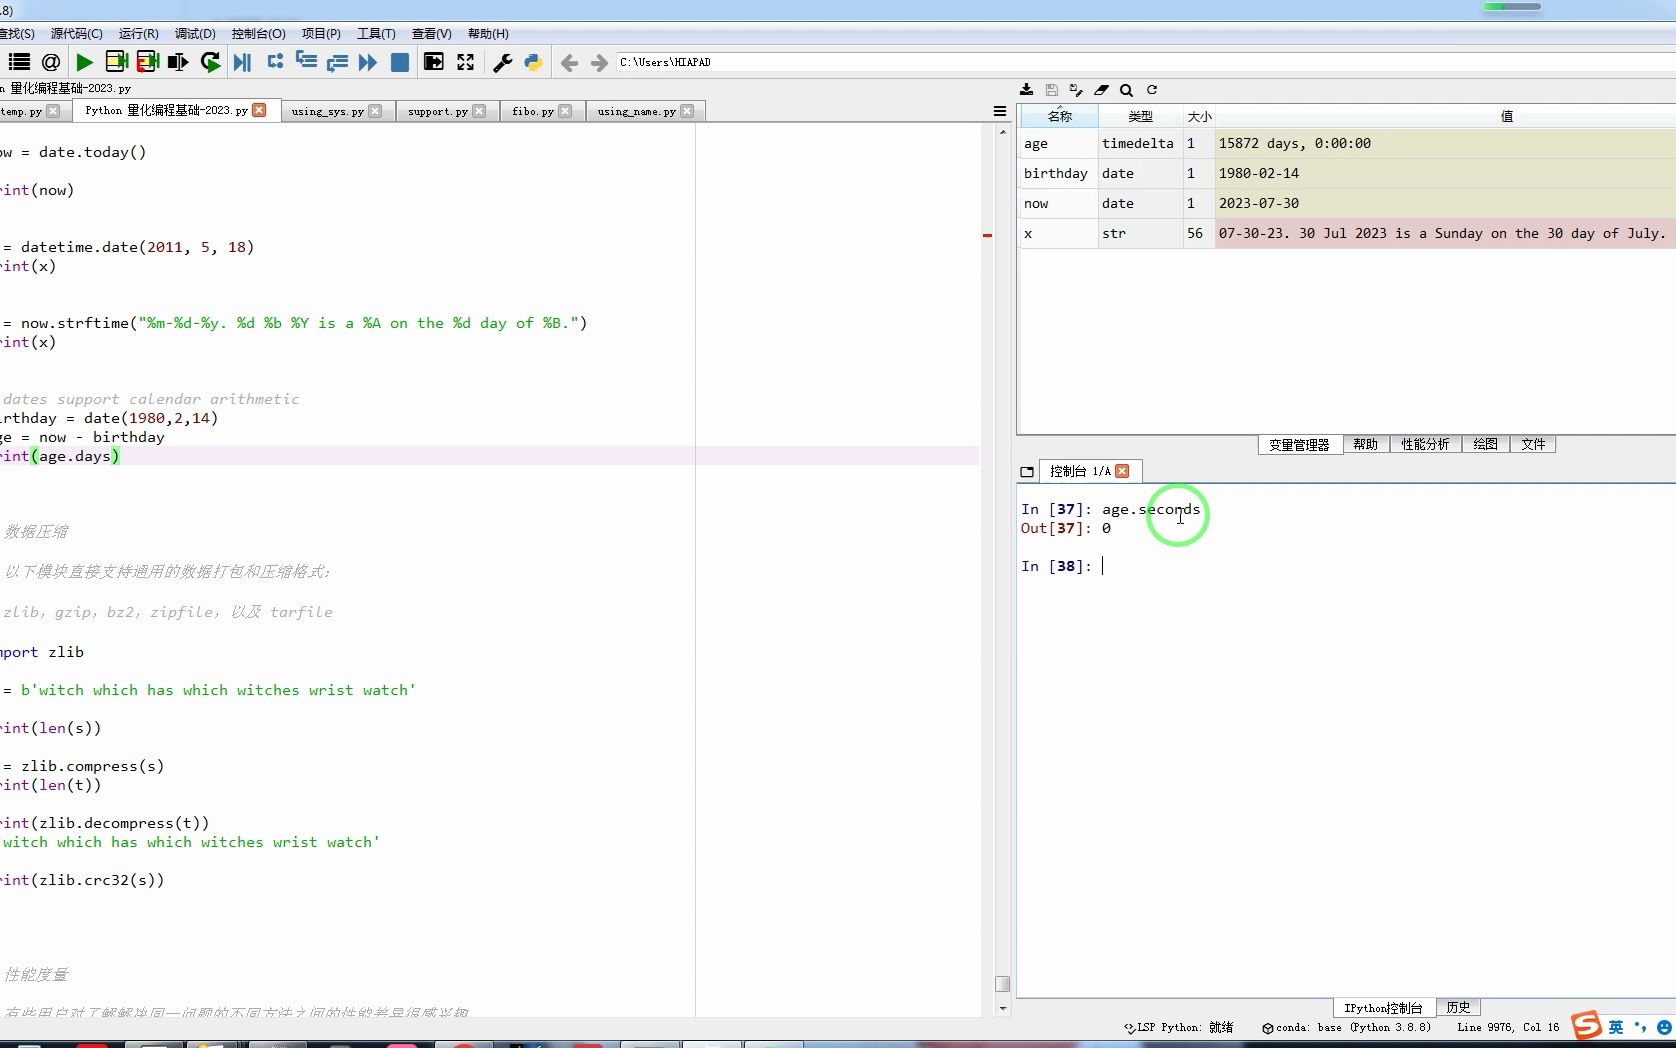This screenshot has width=1676, height=1048.
Task: Save variable data as new file
Action: tap(1076, 90)
